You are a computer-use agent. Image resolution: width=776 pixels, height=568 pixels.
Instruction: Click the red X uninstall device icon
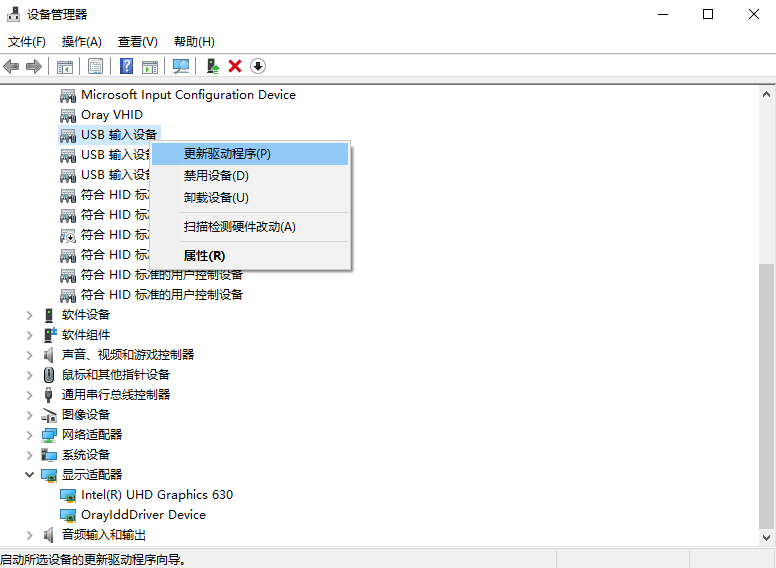[235, 66]
